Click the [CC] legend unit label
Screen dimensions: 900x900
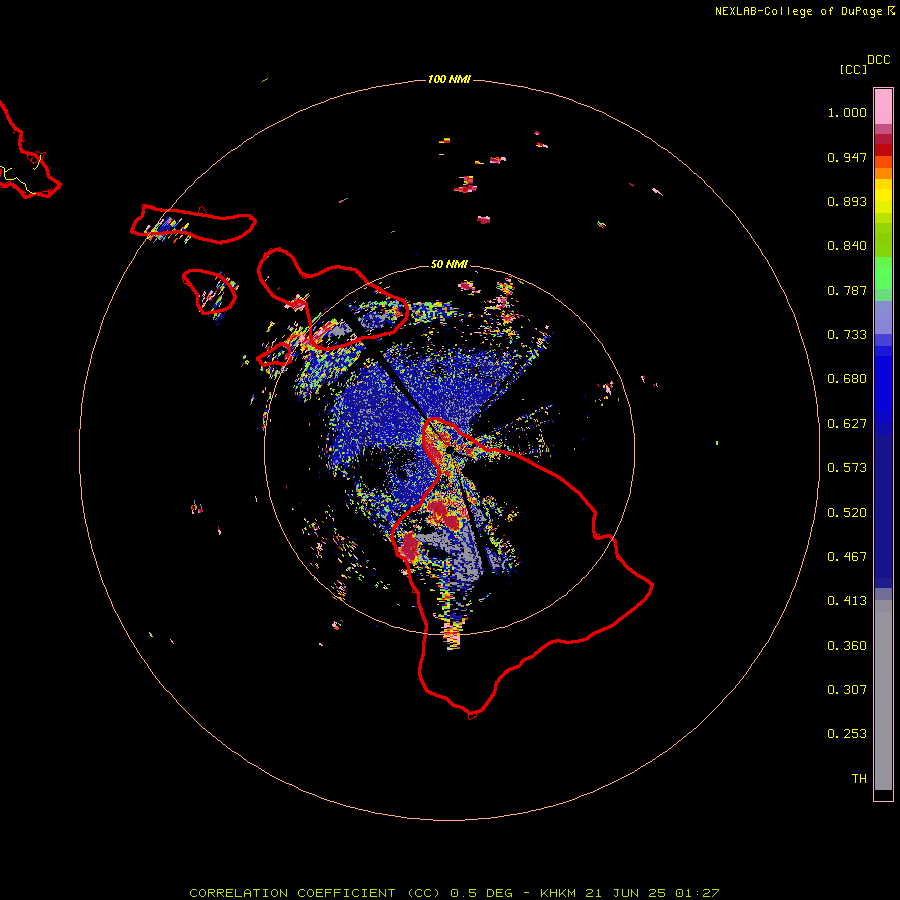853,69
